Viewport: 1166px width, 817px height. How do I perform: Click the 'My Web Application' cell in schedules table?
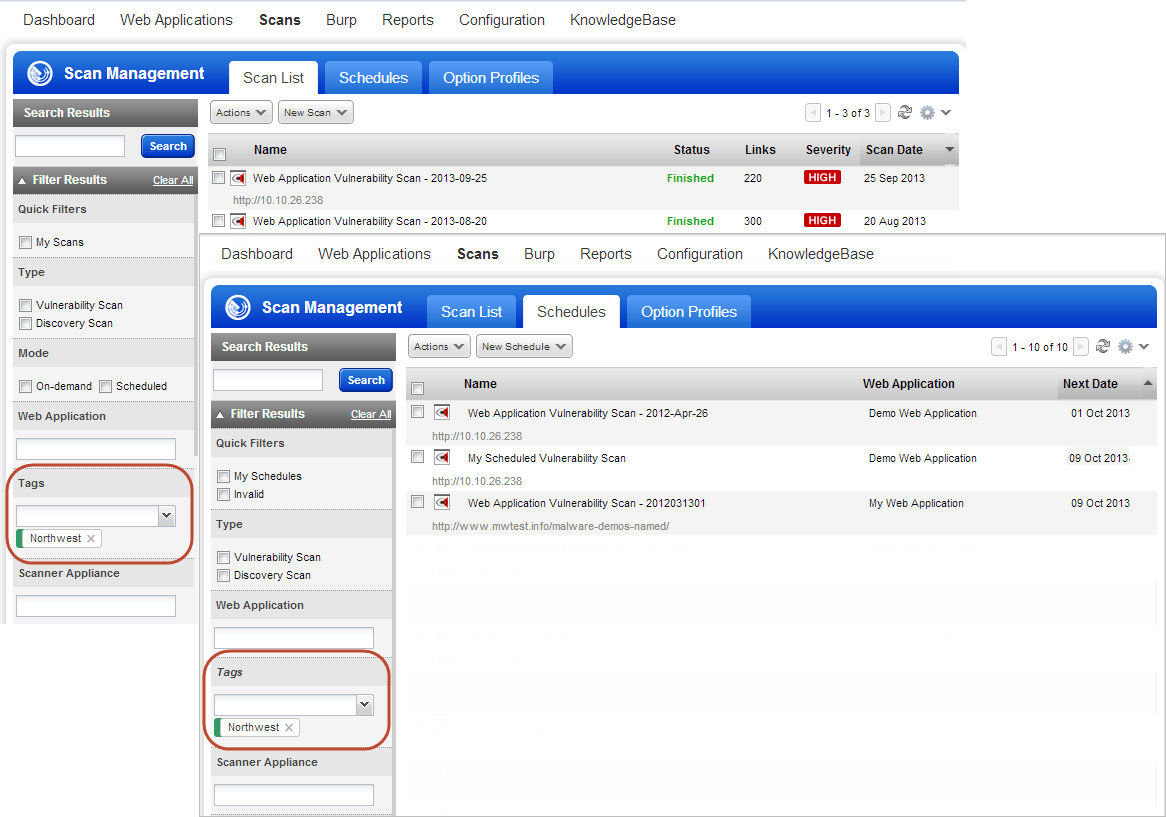tap(916, 503)
